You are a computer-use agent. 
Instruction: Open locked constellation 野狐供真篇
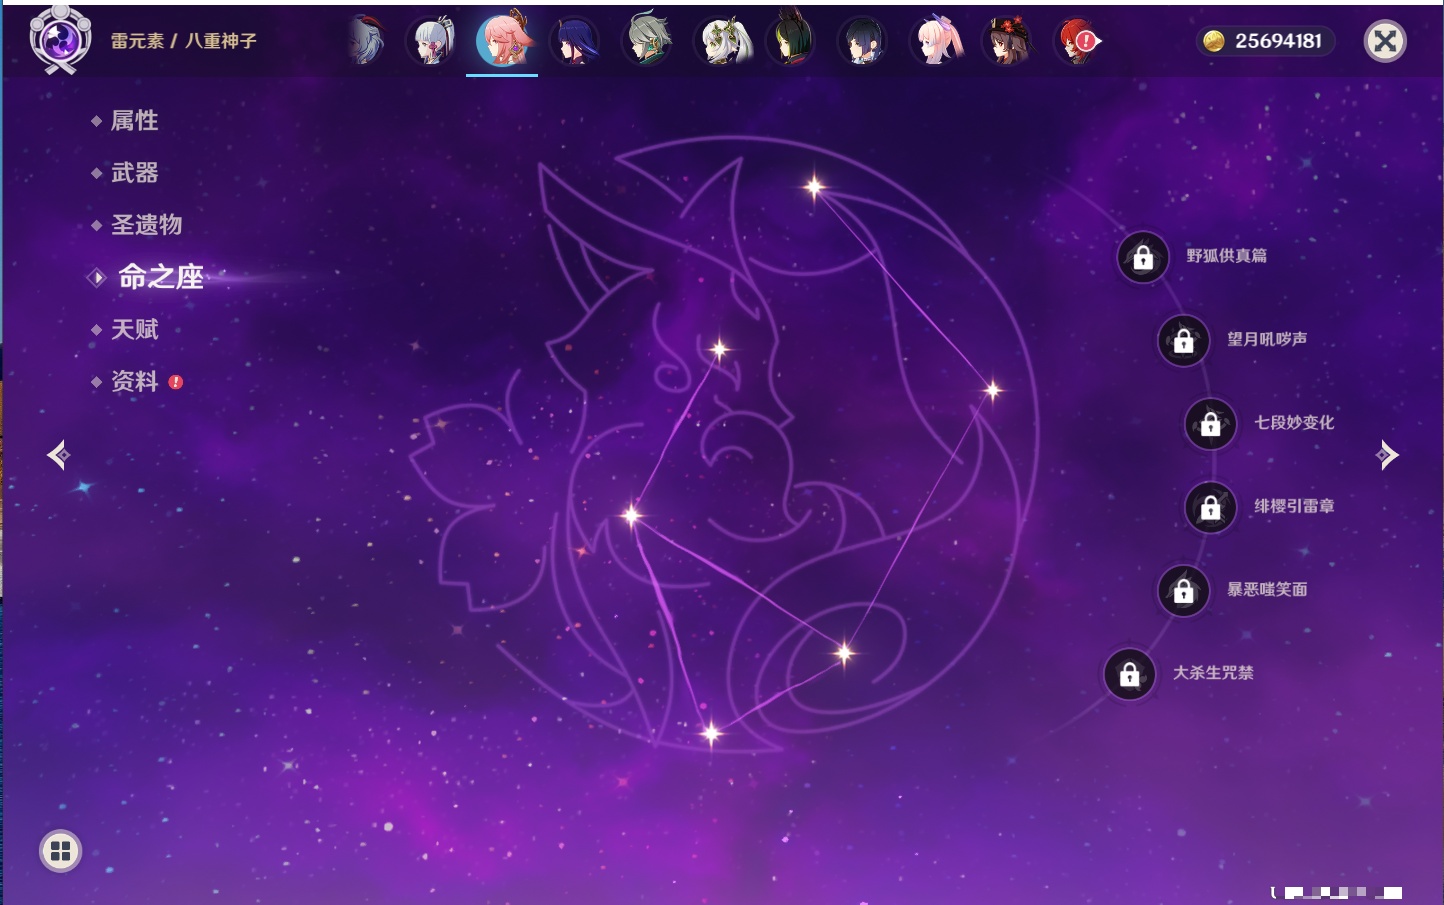coord(1143,258)
